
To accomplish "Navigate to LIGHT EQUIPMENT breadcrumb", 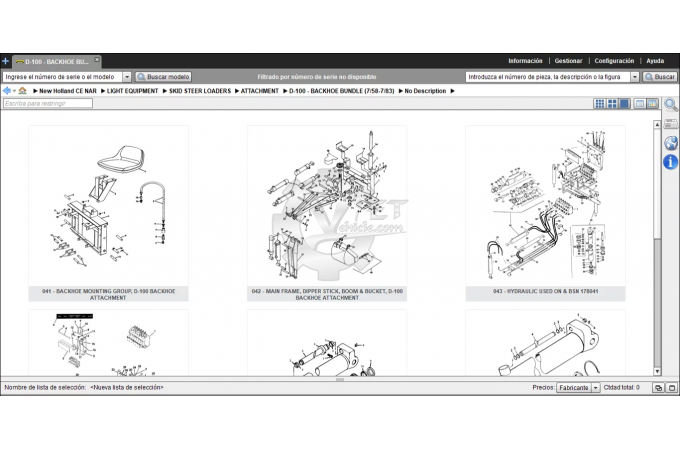I will click(132, 91).
